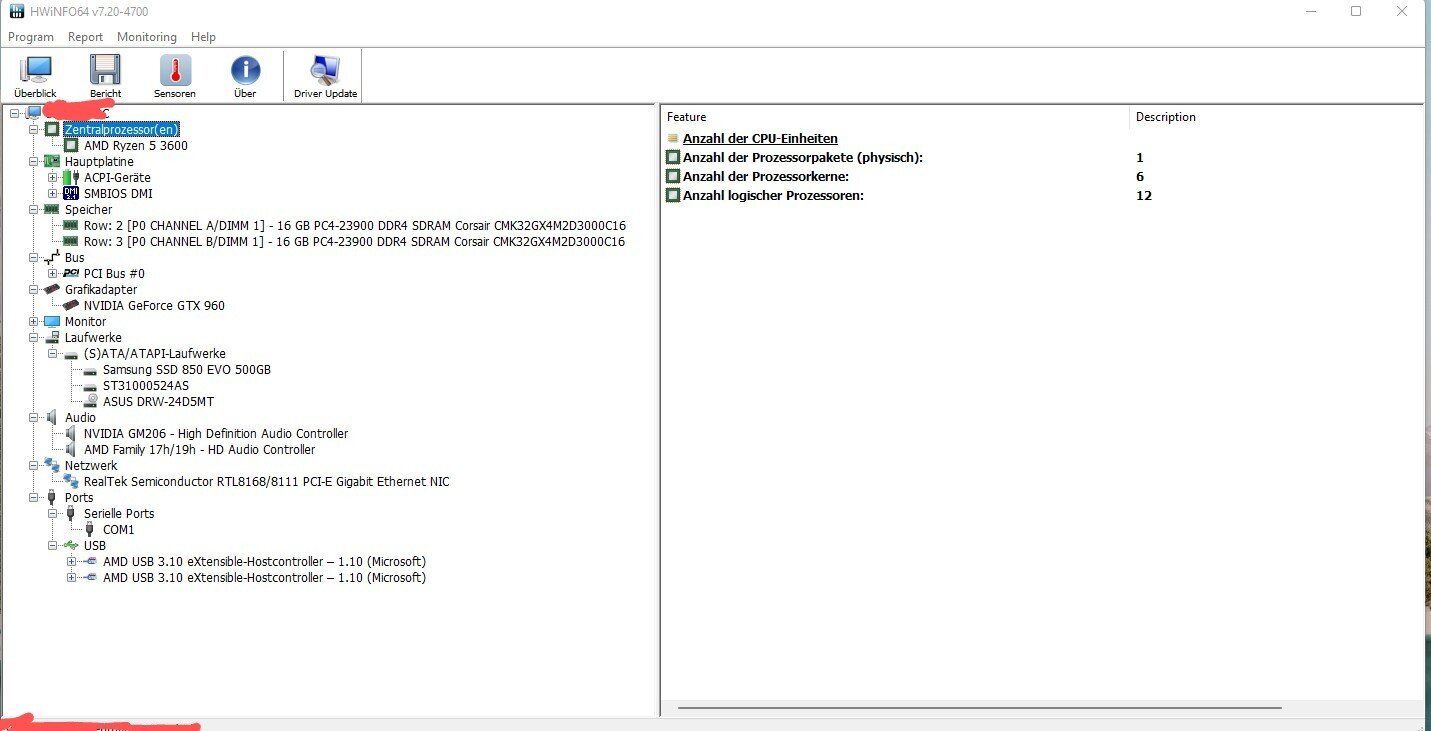Collapse the Serielle Ports node
Viewport: 1431px width, 731px height.
pyautogui.click(x=53, y=514)
